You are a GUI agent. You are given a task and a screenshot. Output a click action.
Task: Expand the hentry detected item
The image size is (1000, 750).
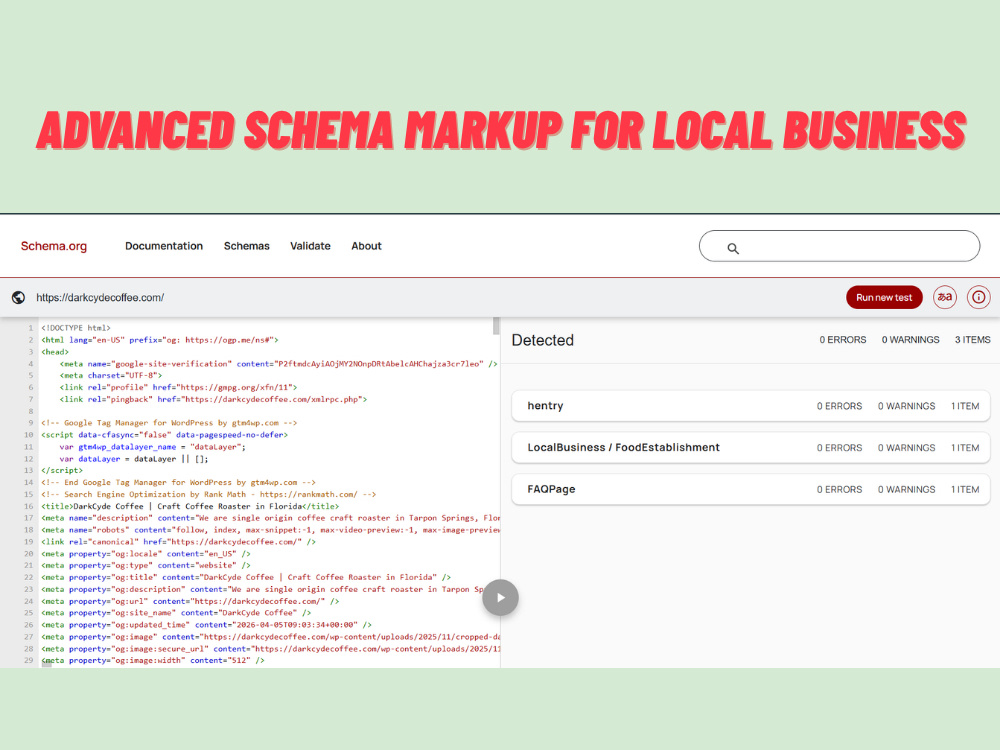(751, 406)
